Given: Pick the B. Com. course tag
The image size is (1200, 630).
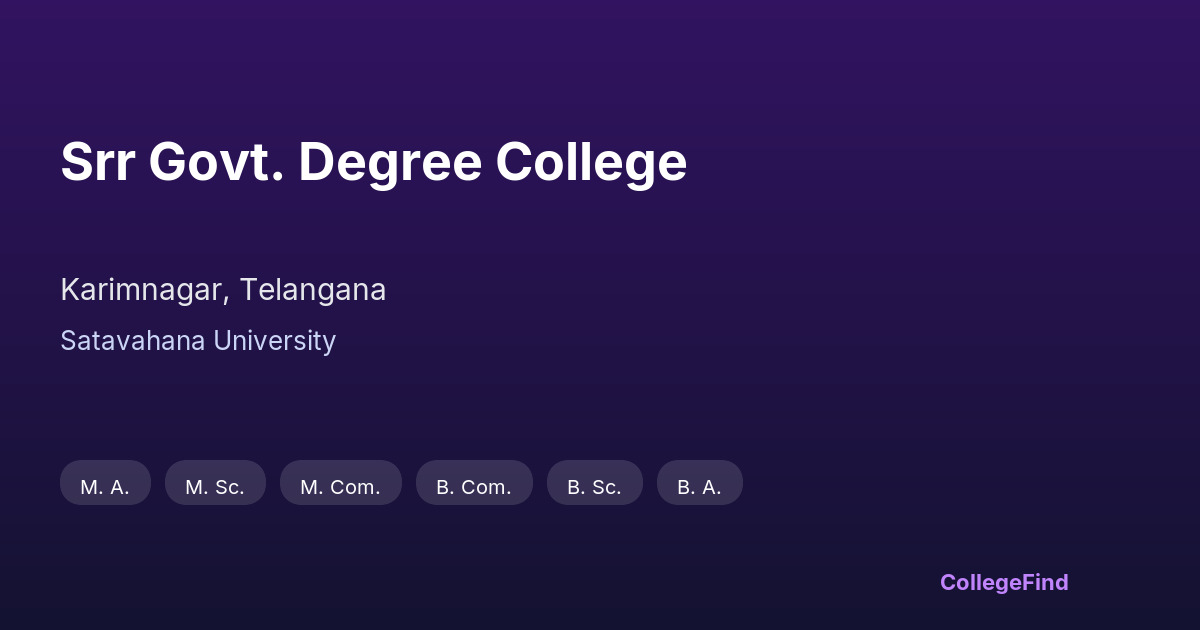Looking at the screenshot, I should [474, 483].
